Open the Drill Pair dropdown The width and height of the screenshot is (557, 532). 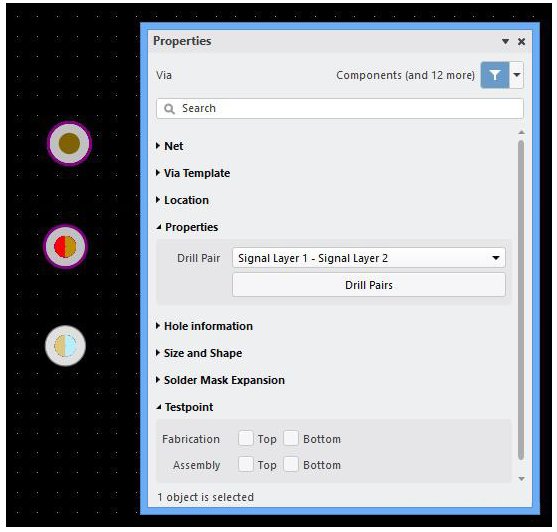pos(369,258)
